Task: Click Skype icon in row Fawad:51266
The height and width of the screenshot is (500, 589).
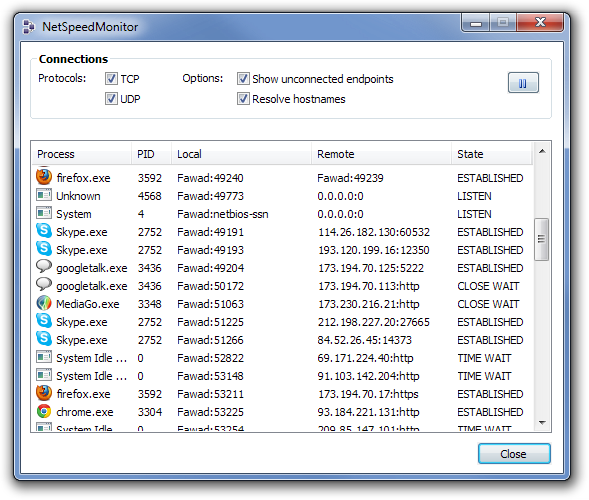Action: tap(44, 339)
